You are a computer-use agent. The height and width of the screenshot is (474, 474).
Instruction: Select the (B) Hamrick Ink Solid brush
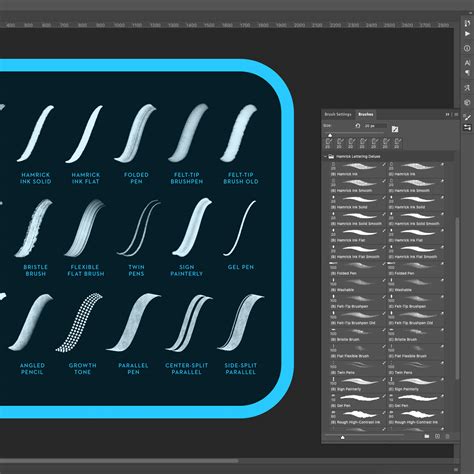pyautogui.click(x=358, y=202)
